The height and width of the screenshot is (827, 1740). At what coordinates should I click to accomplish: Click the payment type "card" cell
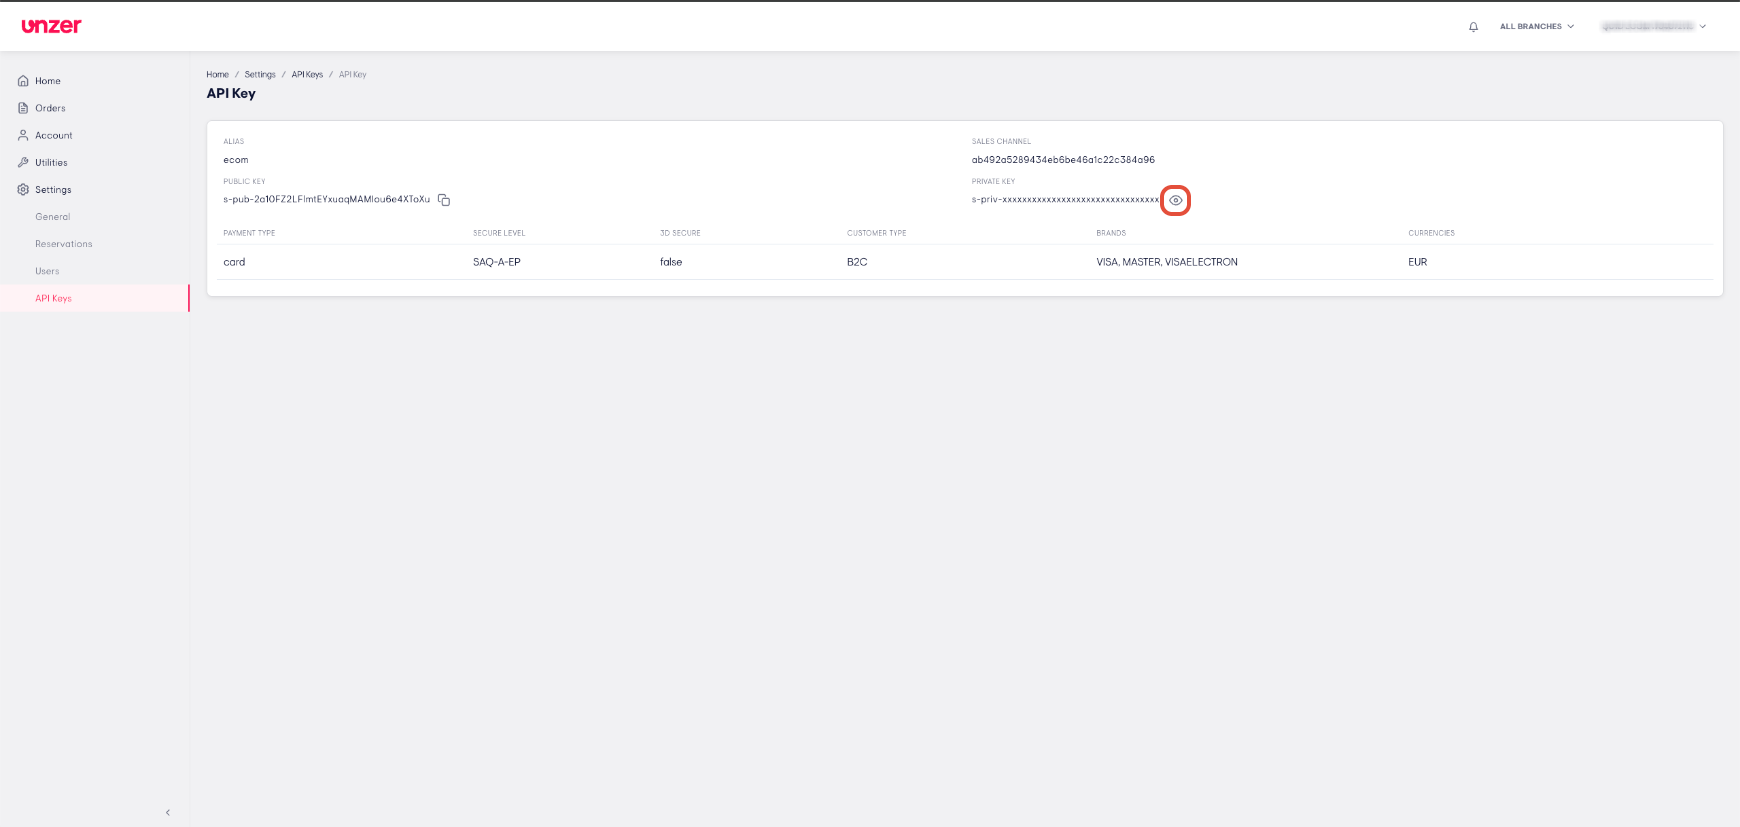(234, 262)
